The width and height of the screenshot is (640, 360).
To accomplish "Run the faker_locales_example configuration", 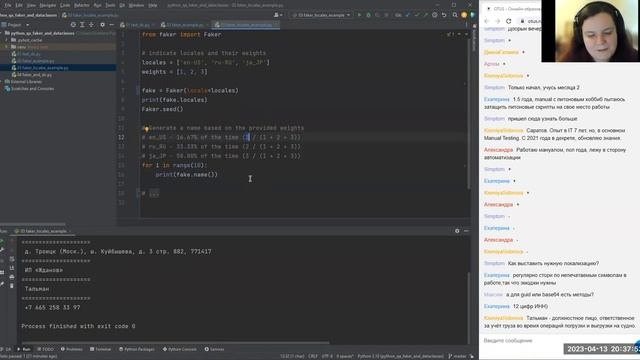I will click(x=359, y=15).
